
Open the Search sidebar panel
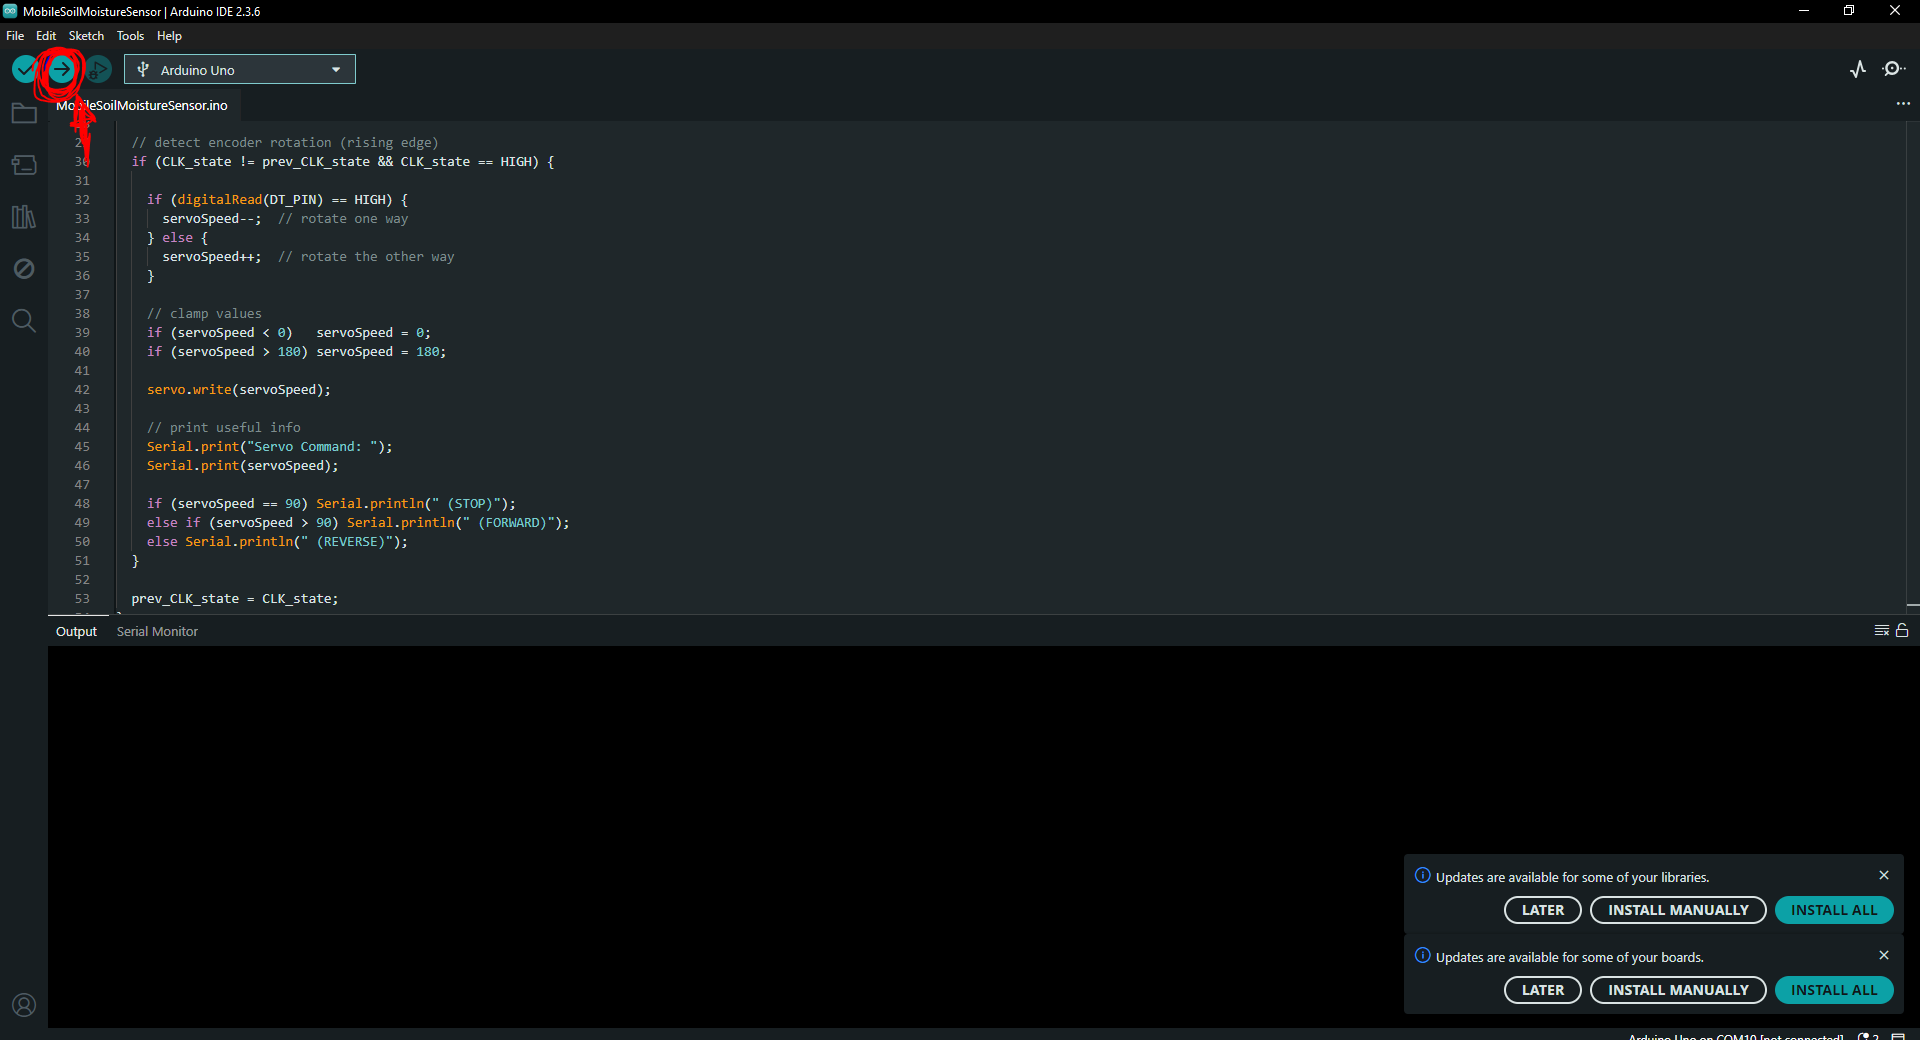[x=24, y=321]
